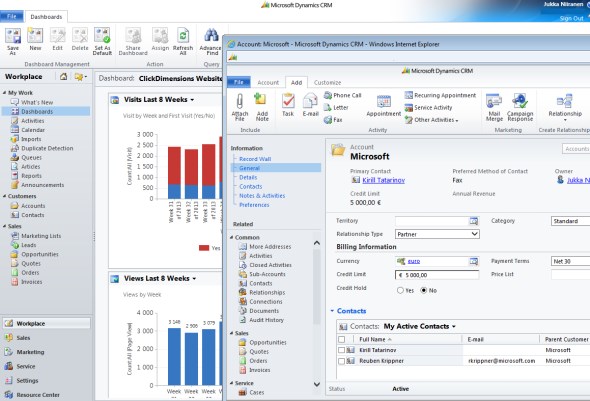Collapse the Common related section
The width and height of the screenshot is (590, 401).
[232, 237]
